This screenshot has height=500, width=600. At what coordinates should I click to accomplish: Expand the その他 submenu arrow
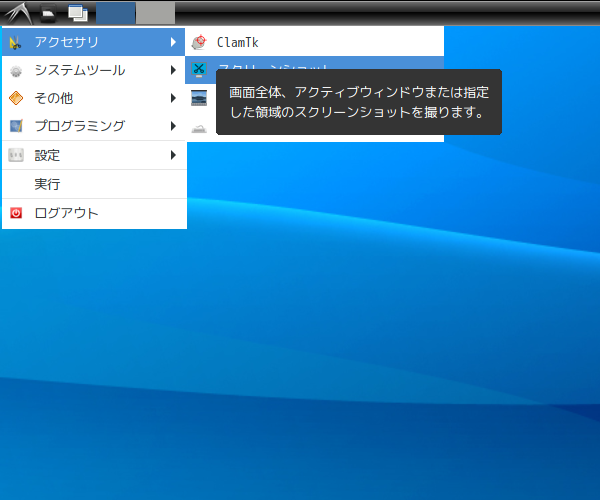tap(173, 98)
